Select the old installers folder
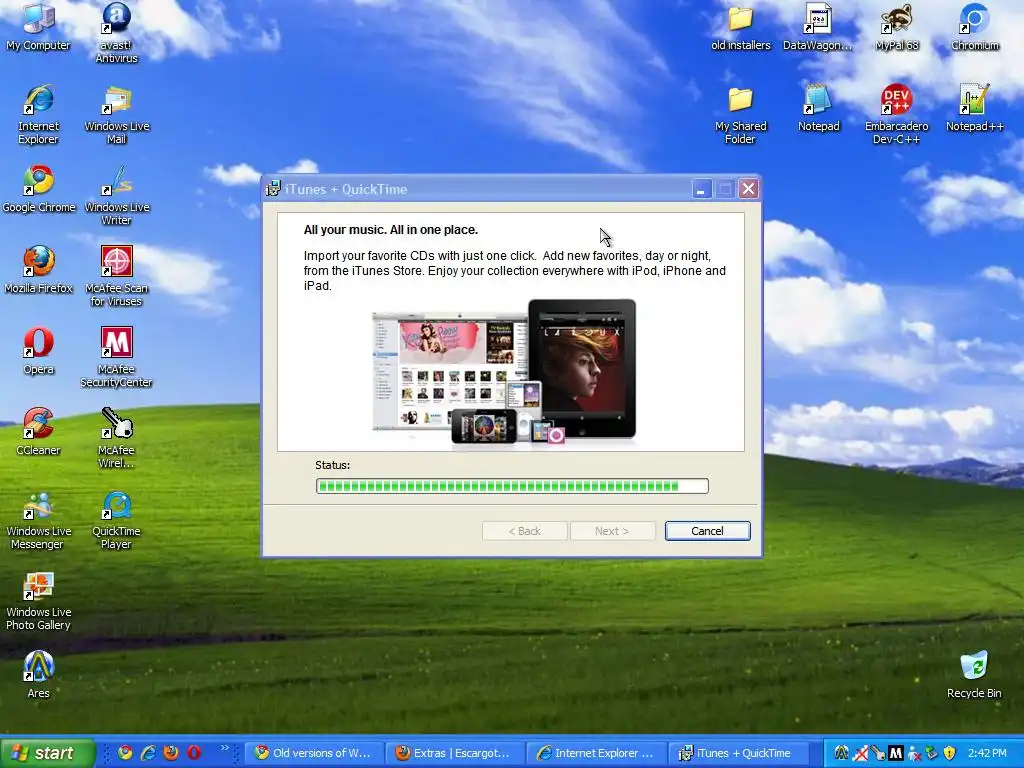The height and width of the screenshot is (768, 1024). point(741,27)
